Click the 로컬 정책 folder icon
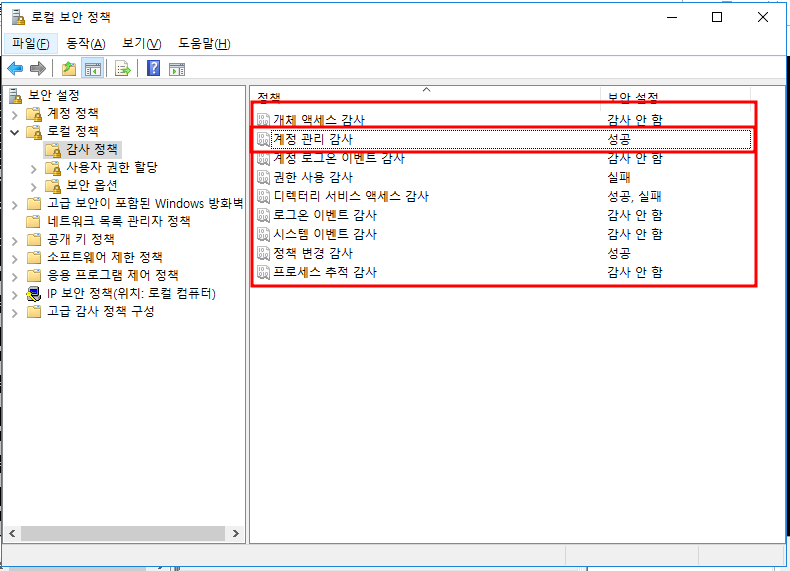This screenshot has height=571, width=790. [34, 132]
